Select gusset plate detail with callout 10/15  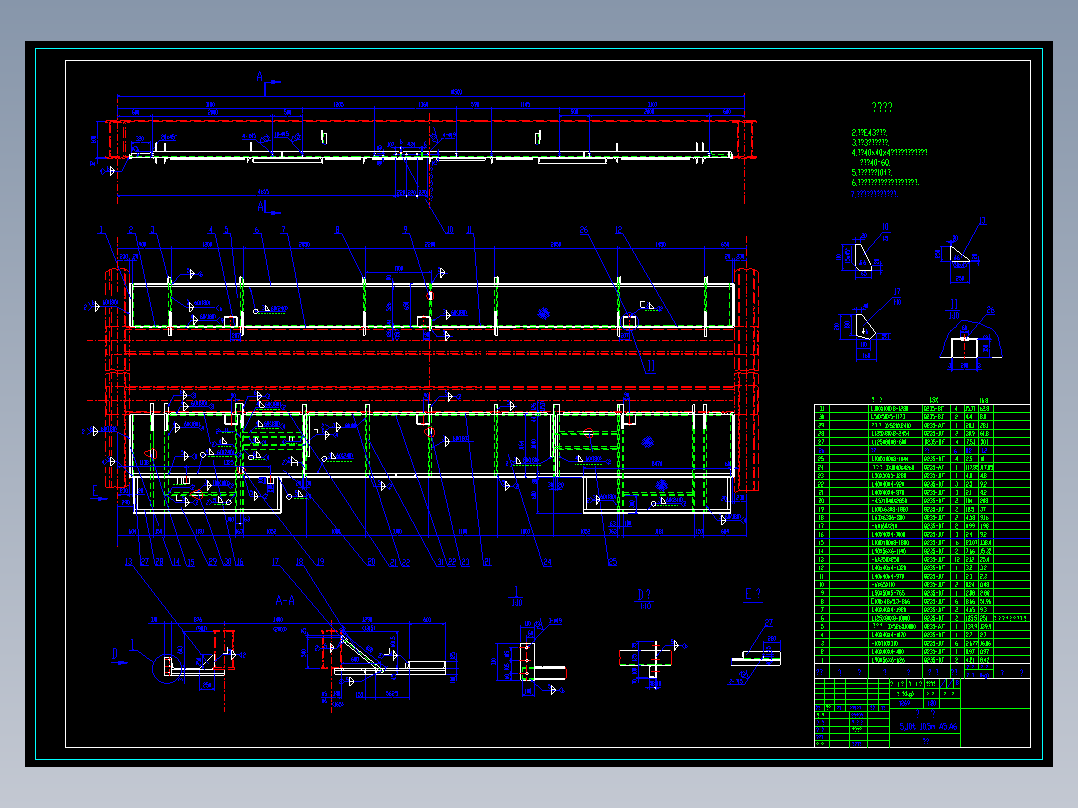863,253
